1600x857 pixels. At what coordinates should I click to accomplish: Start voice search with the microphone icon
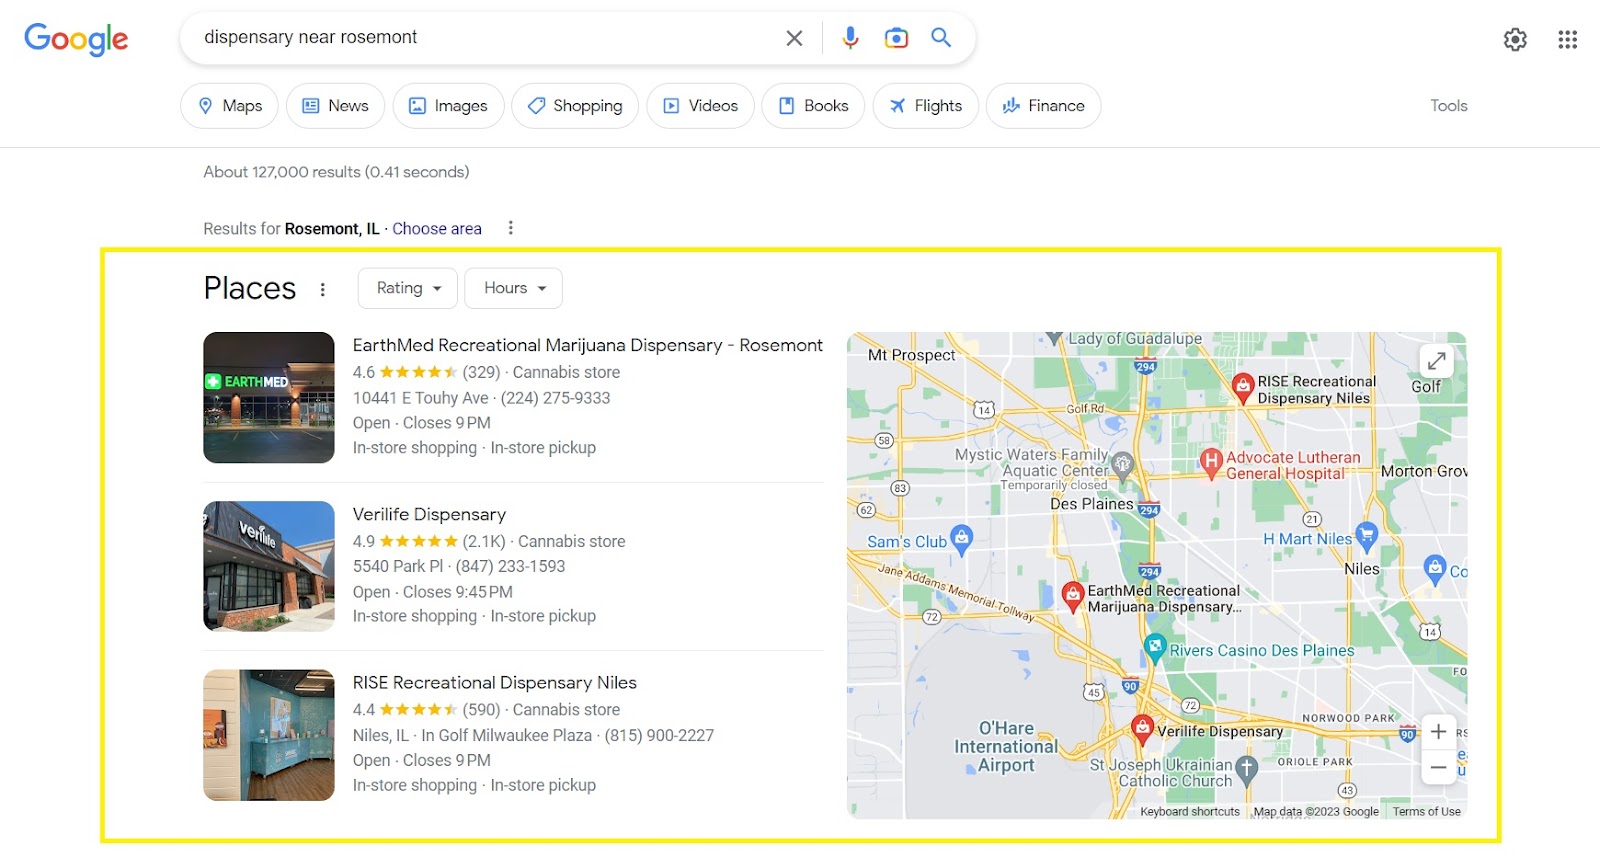850,38
